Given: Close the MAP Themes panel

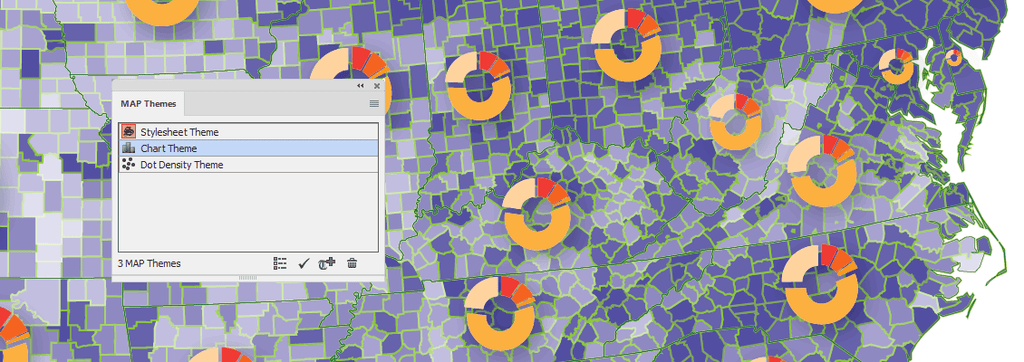Looking at the screenshot, I should 377,86.
